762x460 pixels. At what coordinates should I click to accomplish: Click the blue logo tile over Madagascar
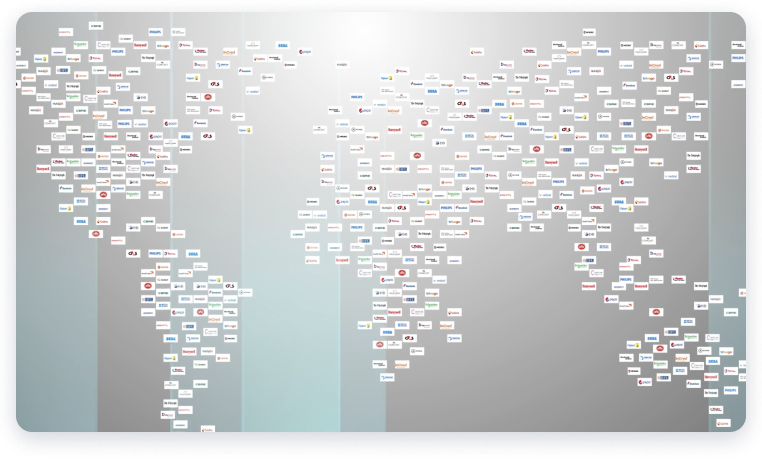point(454,339)
